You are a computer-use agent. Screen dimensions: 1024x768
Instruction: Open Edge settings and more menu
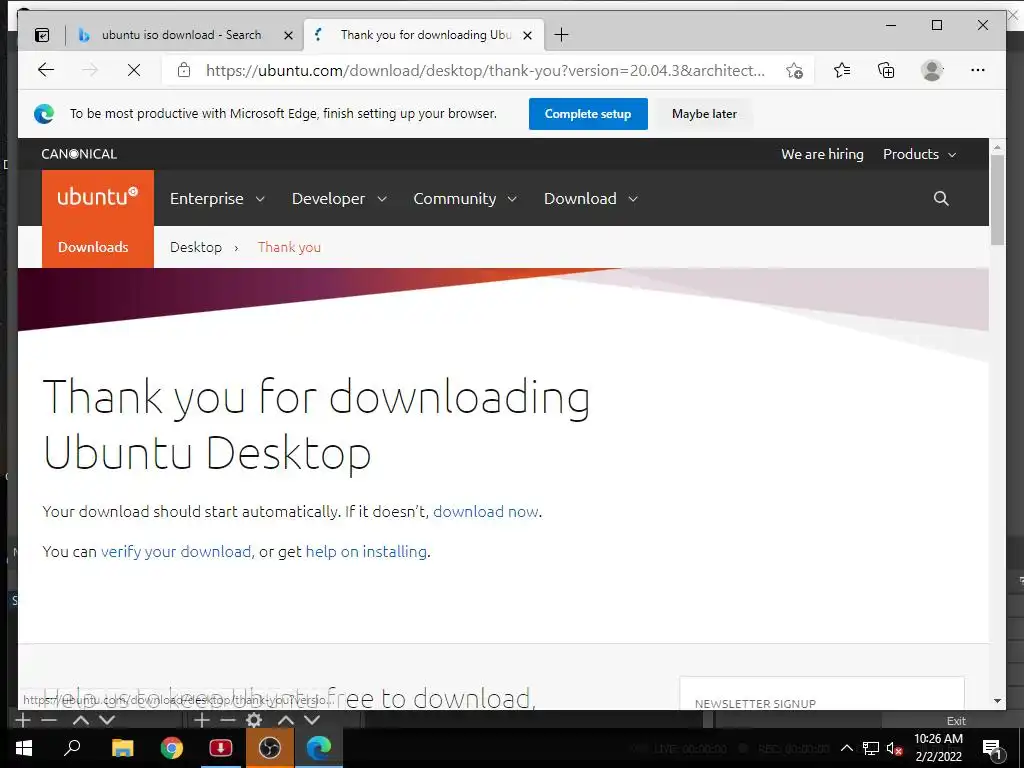point(978,70)
